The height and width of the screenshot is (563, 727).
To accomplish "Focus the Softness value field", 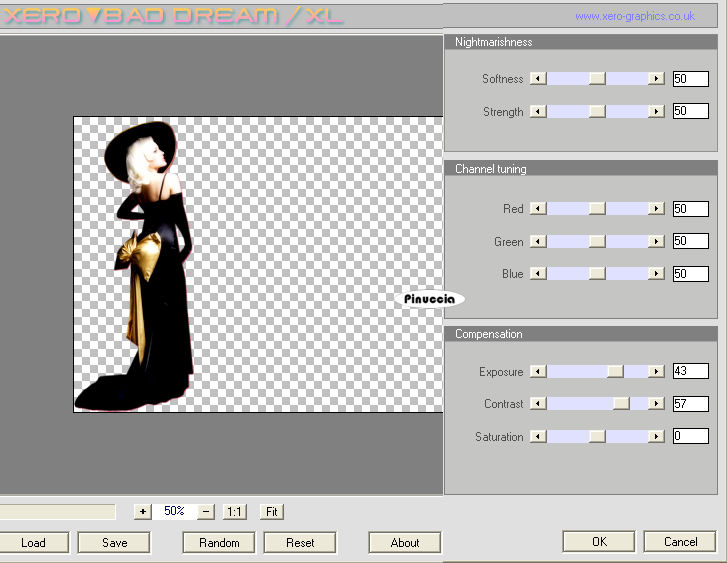I will pyautogui.click(x=691, y=79).
